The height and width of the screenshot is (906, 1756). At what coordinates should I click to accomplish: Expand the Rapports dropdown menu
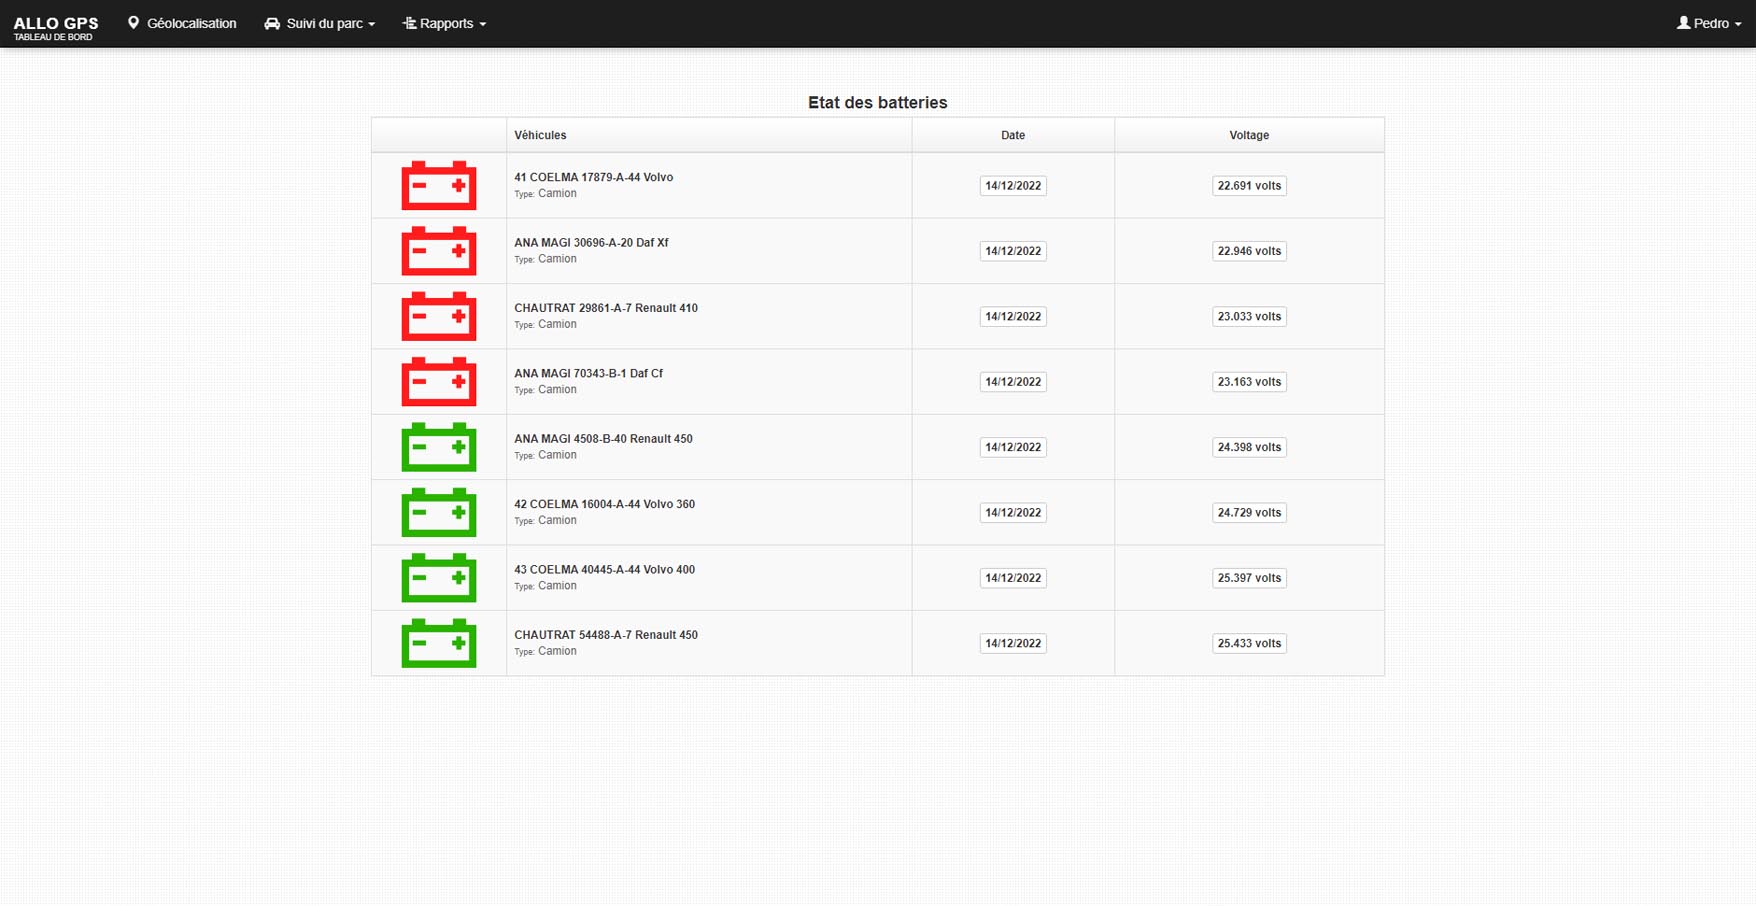pos(444,23)
